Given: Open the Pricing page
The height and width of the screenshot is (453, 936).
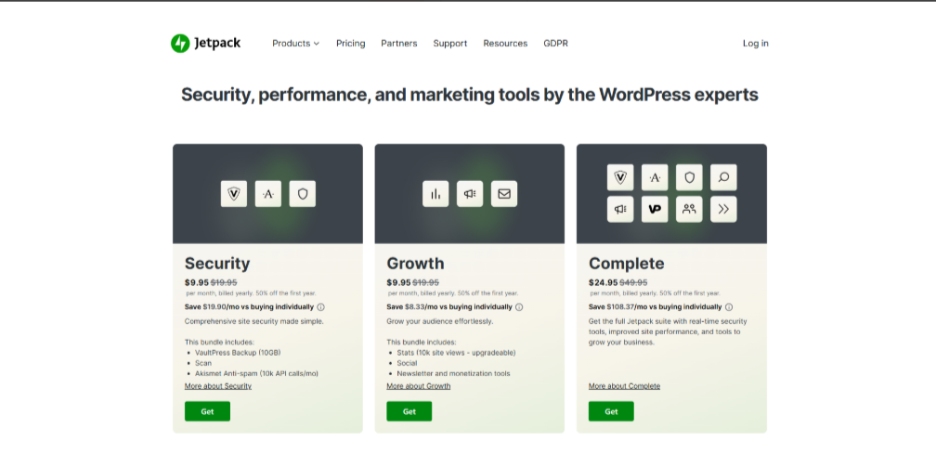Looking at the screenshot, I should pos(350,44).
